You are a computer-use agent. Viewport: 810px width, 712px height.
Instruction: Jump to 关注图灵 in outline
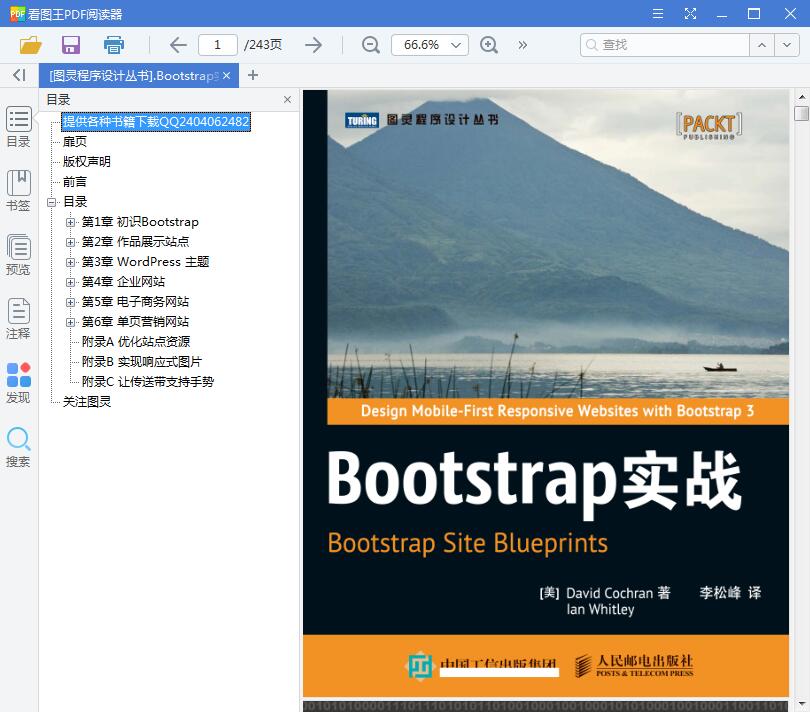pos(87,401)
